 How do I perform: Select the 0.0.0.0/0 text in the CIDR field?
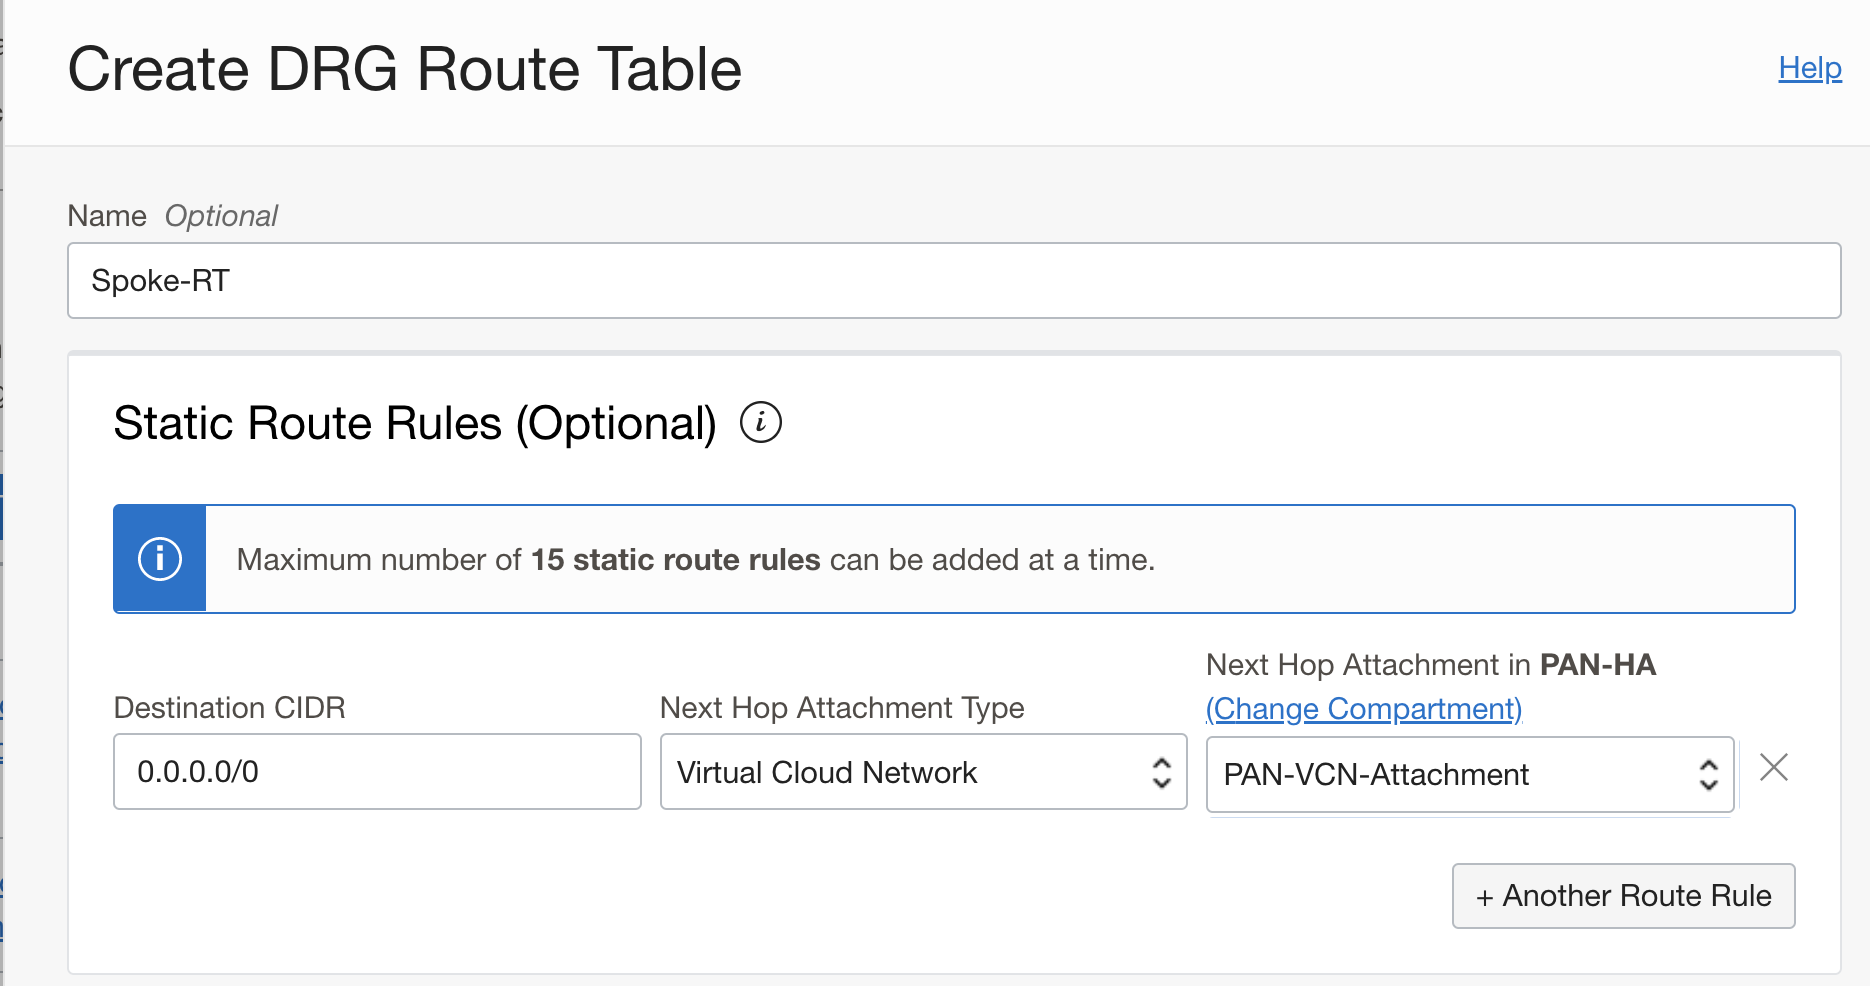(196, 771)
